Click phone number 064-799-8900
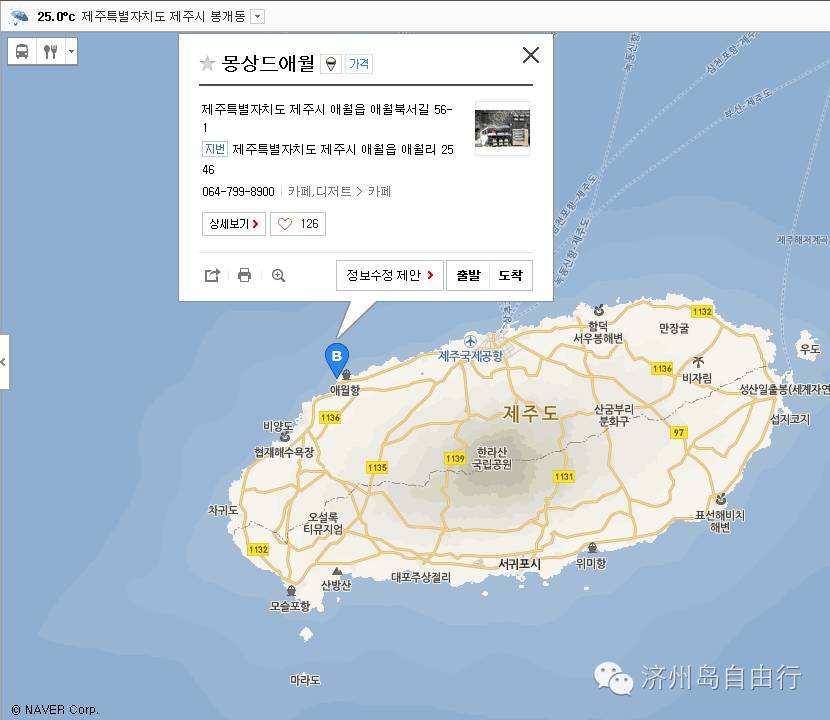 click(238, 192)
